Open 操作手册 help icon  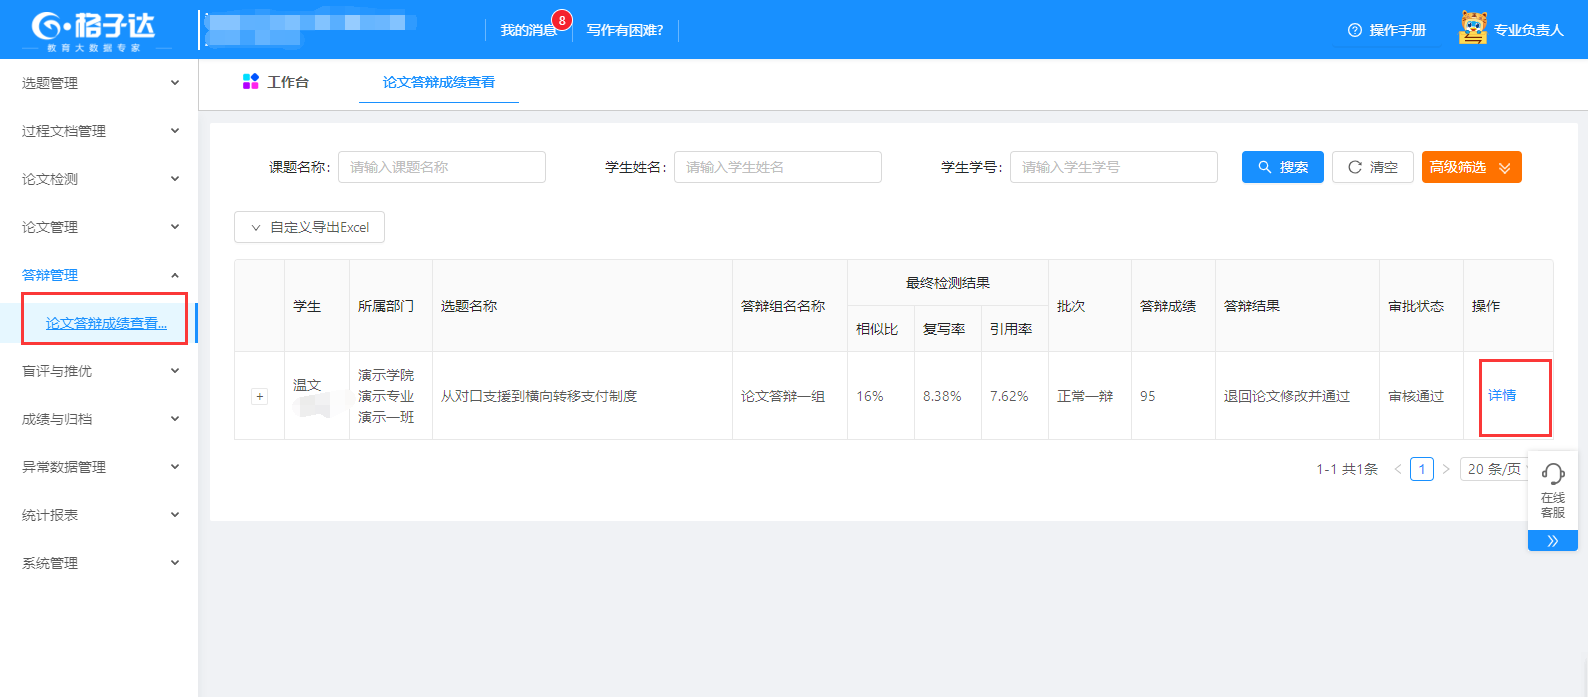click(x=1355, y=30)
